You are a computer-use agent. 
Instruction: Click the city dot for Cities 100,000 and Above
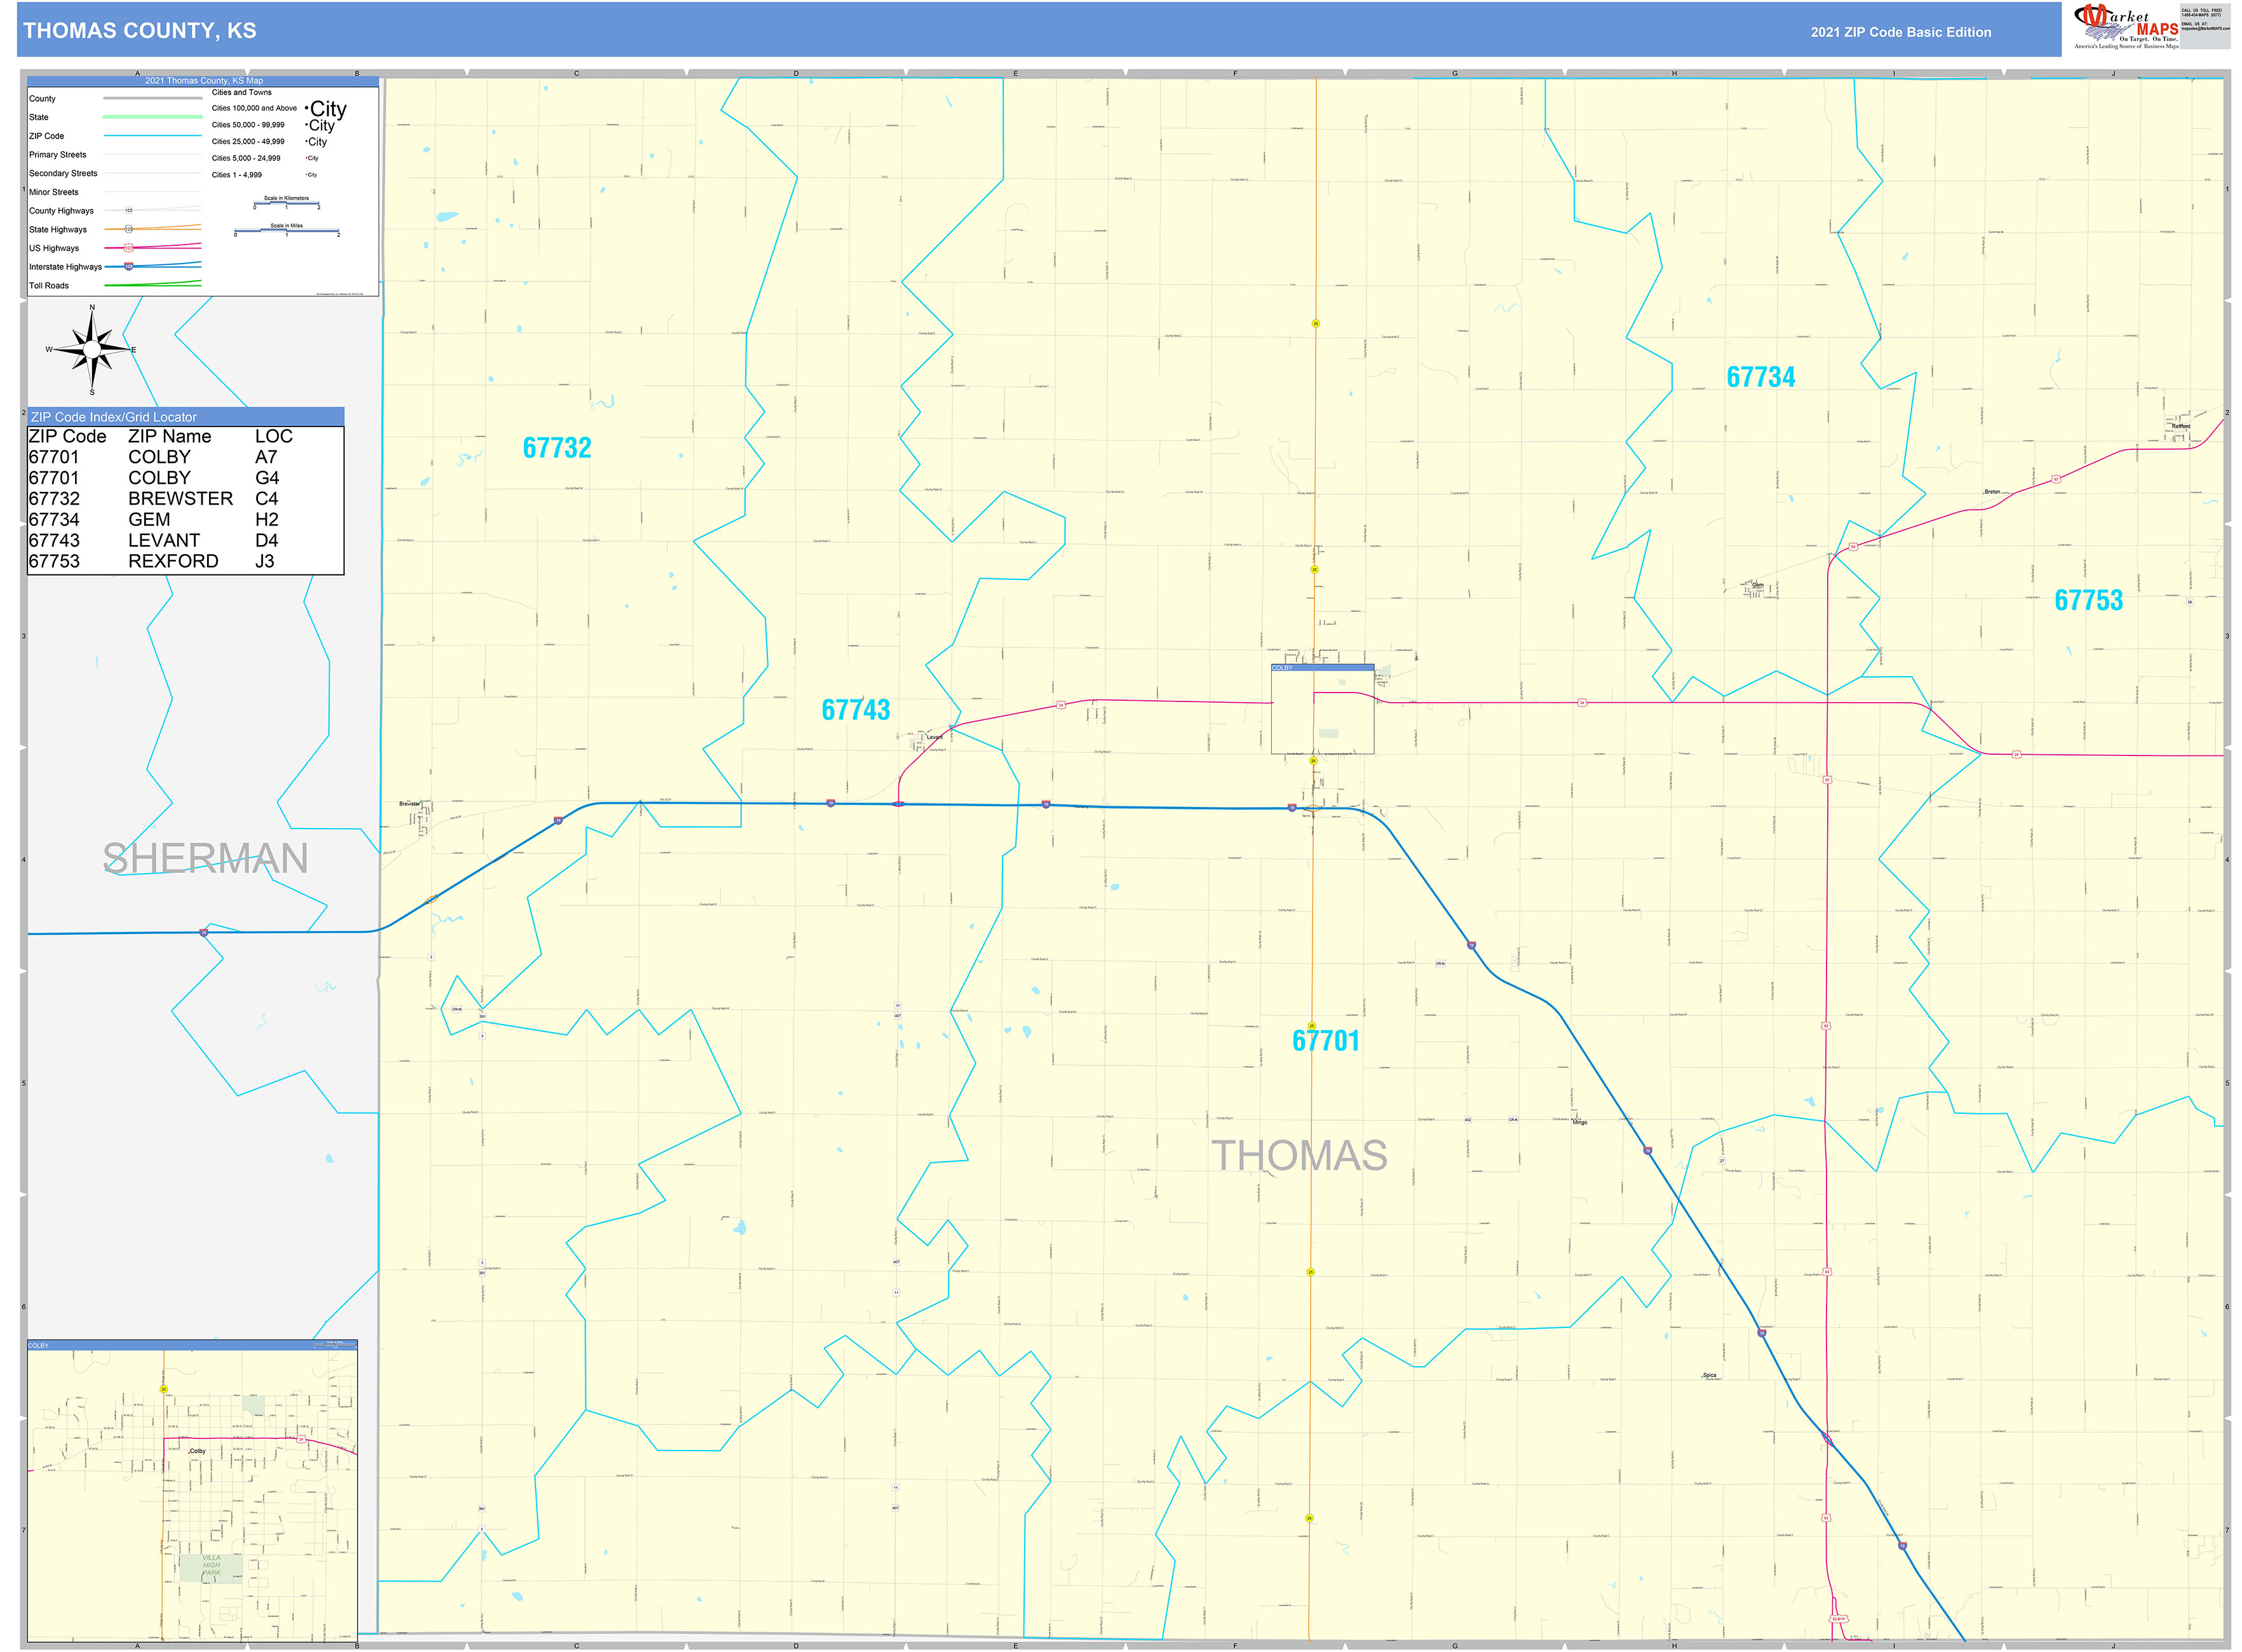click(x=308, y=107)
